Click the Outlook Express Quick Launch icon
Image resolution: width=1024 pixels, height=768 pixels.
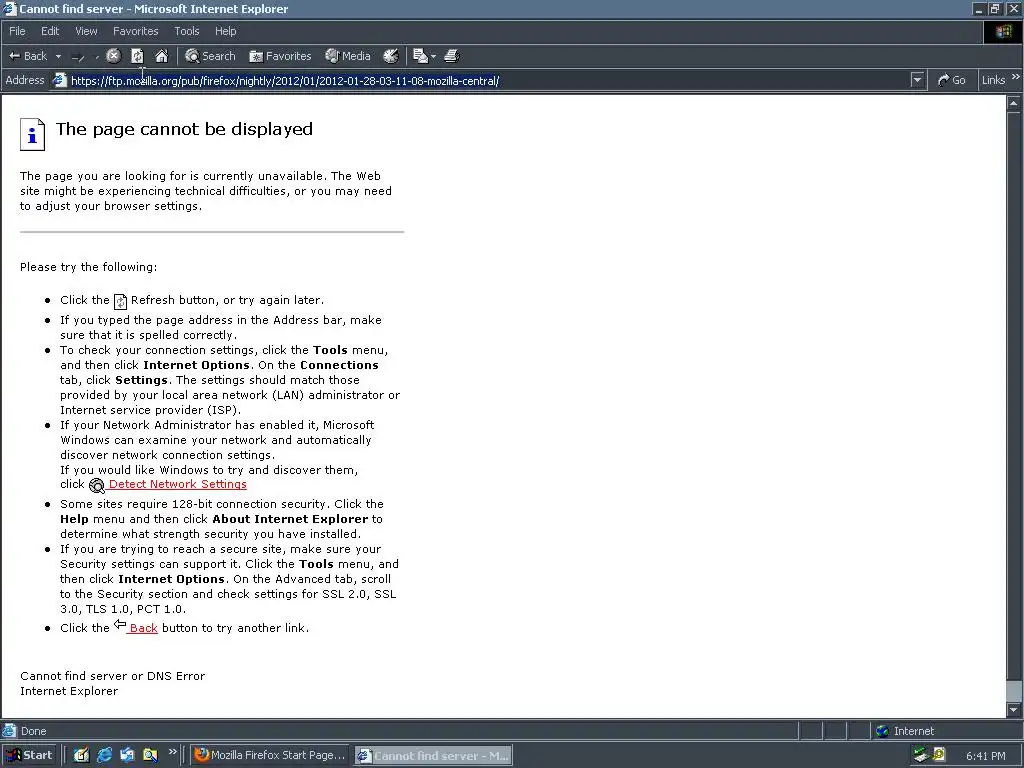point(127,755)
